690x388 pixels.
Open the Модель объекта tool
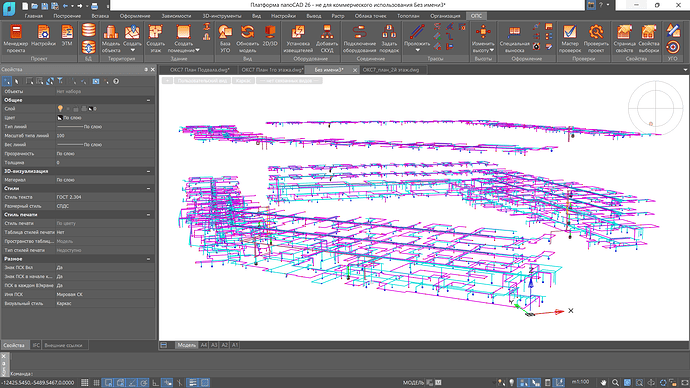pos(110,39)
